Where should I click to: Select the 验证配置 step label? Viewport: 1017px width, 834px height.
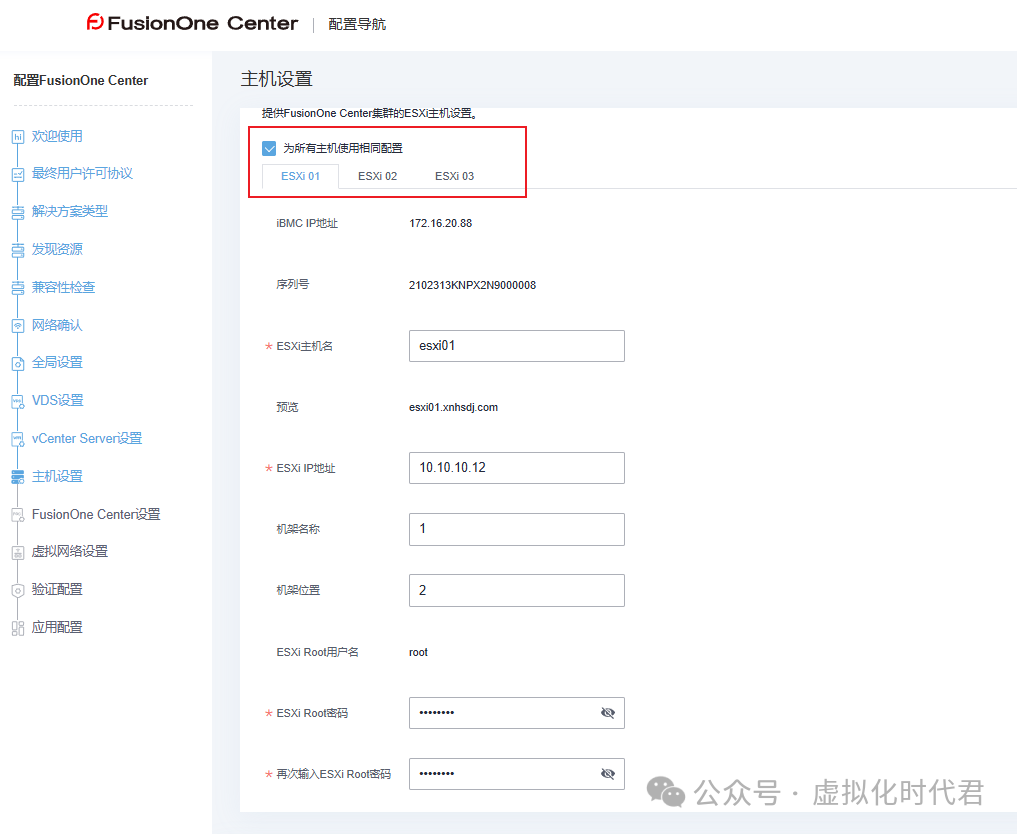click(57, 590)
